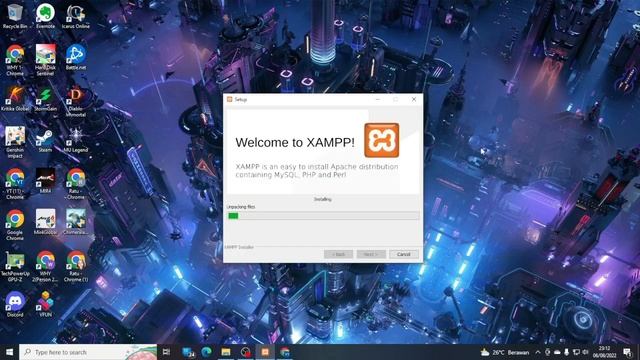Select the Steam desktop icon
Screen dimensions: 640x360
pyautogui.click(x=45, y=140)
